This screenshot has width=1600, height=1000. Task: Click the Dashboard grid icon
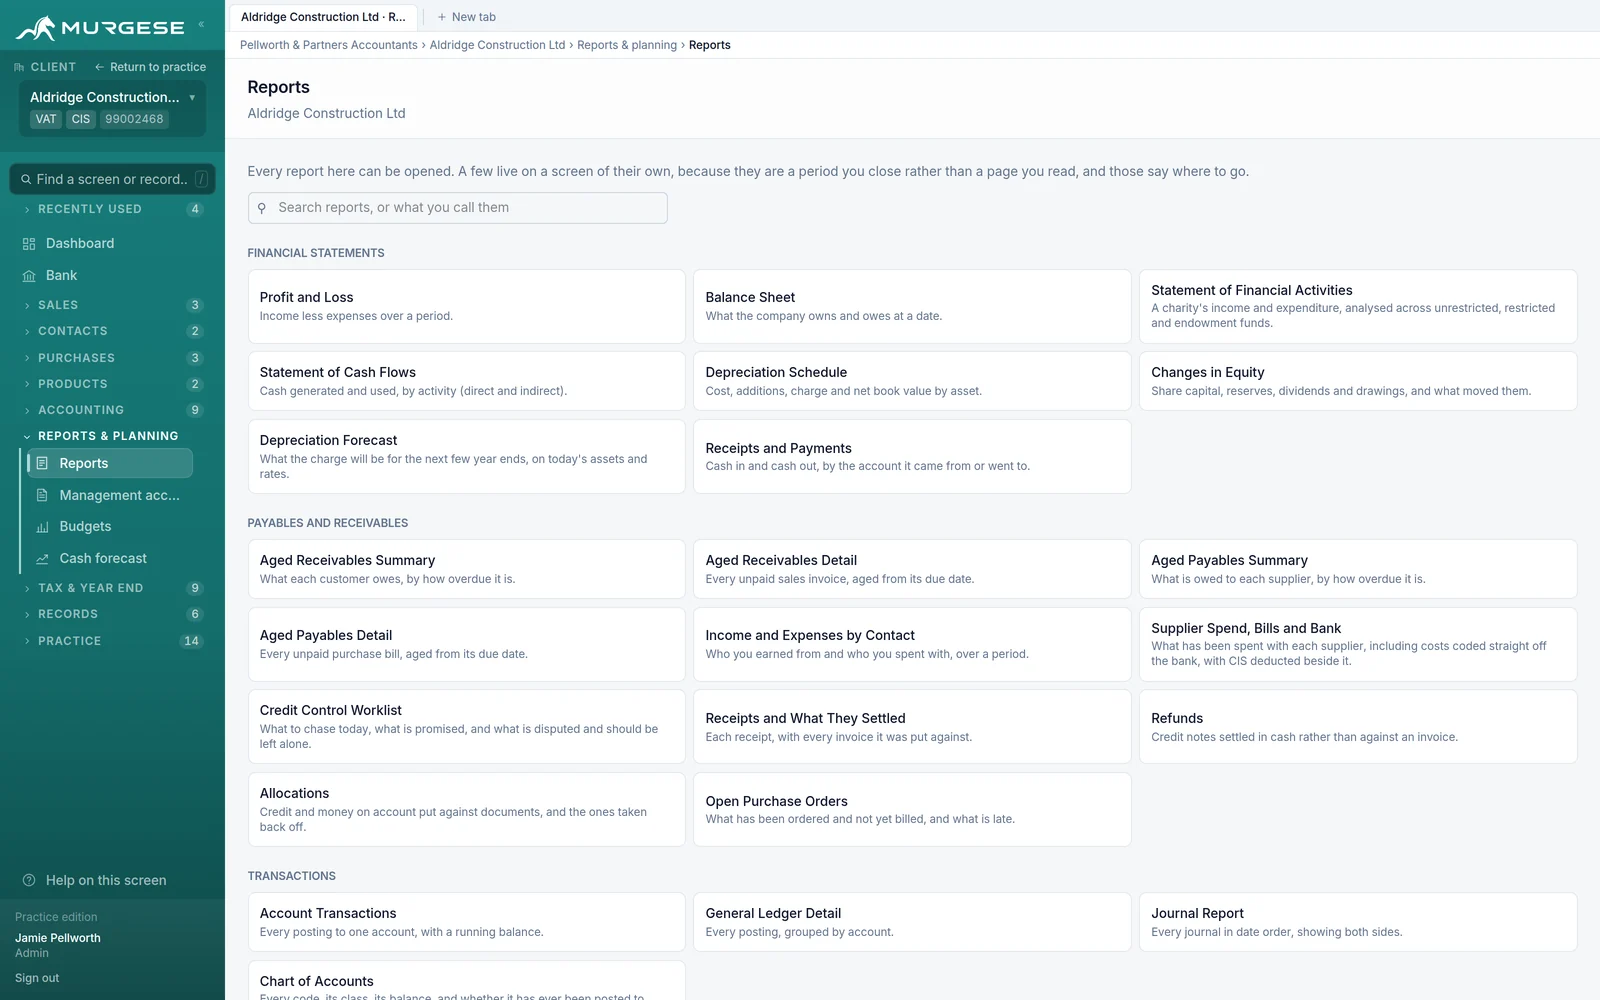pos(29,244)
